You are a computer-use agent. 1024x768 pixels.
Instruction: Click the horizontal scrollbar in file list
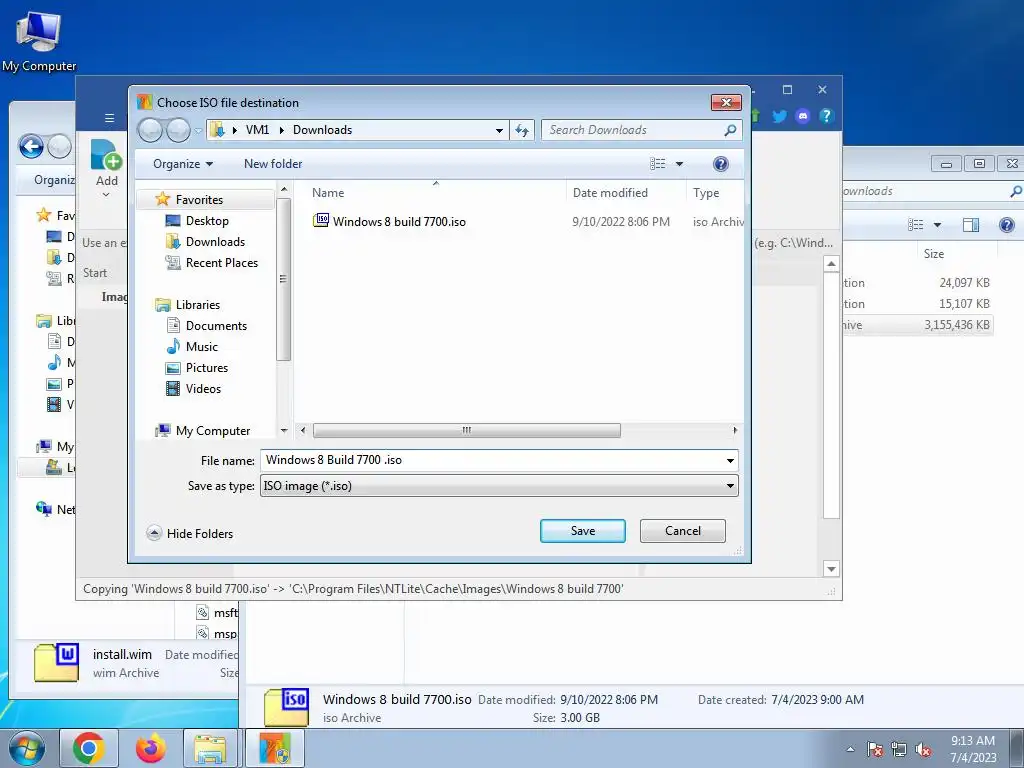pyautogui.click(x=466, y=430)
